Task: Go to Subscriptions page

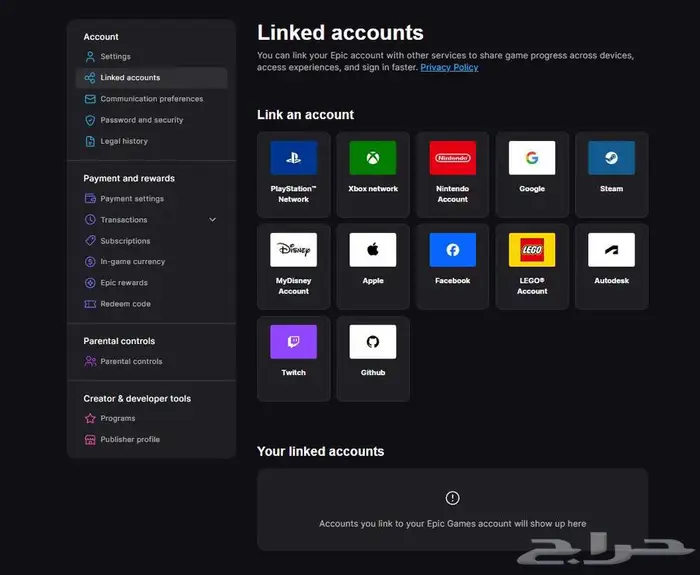Action: [x=151, y=241]
